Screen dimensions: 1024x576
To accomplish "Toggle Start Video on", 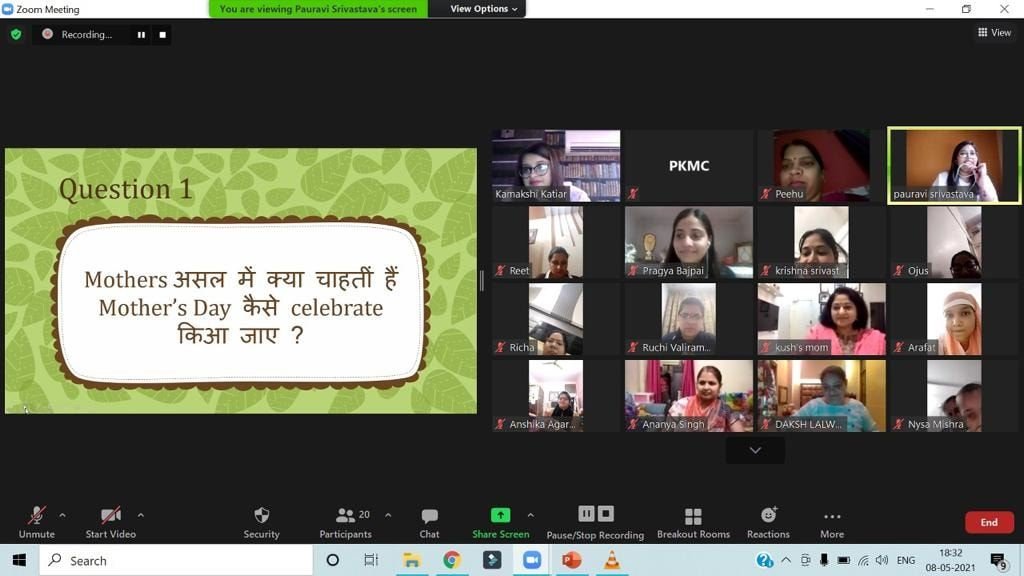I will click(x=110, y=522).
